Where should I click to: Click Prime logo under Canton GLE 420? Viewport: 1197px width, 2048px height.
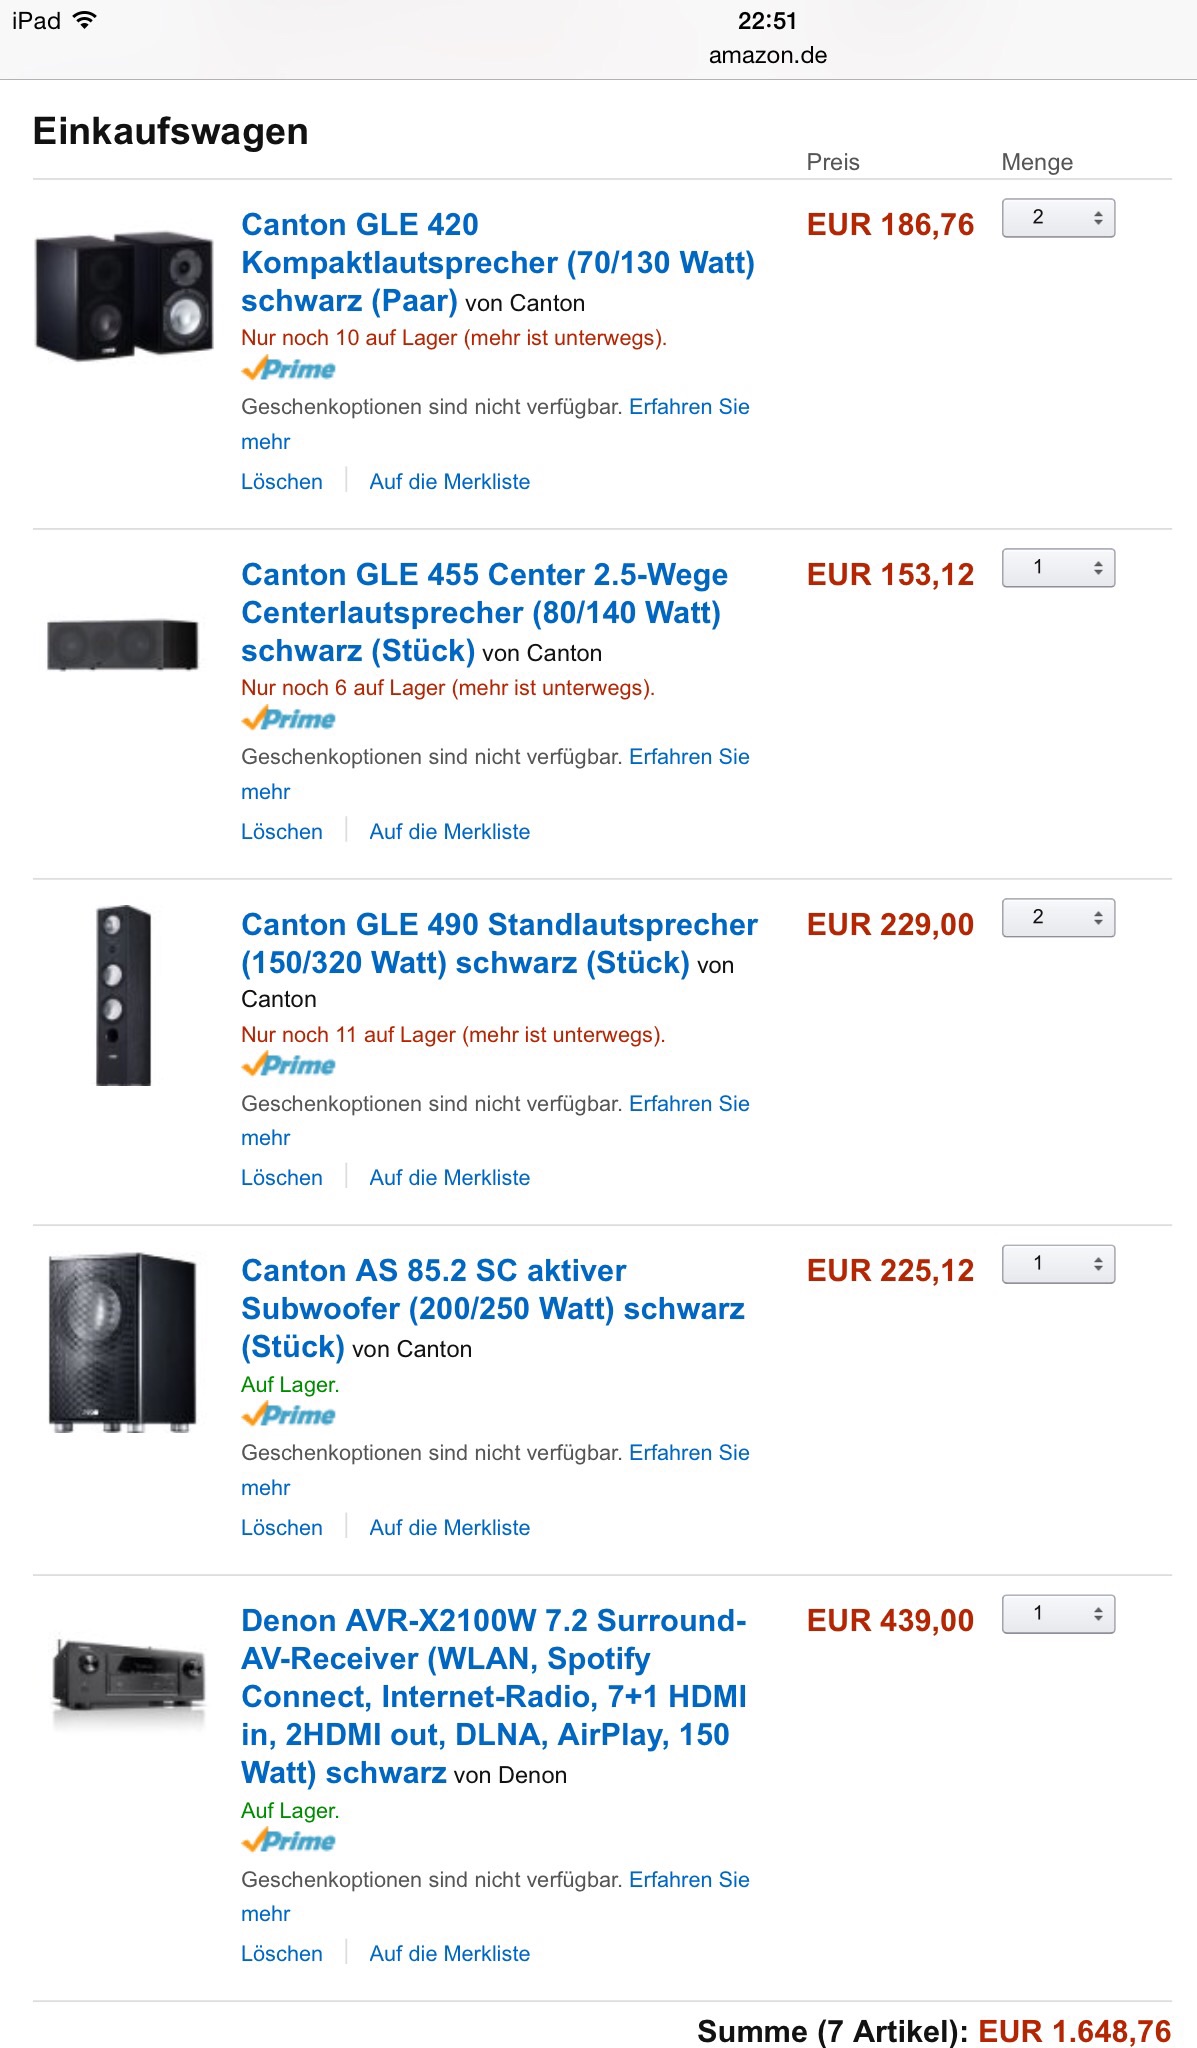[x=288, y=369]
